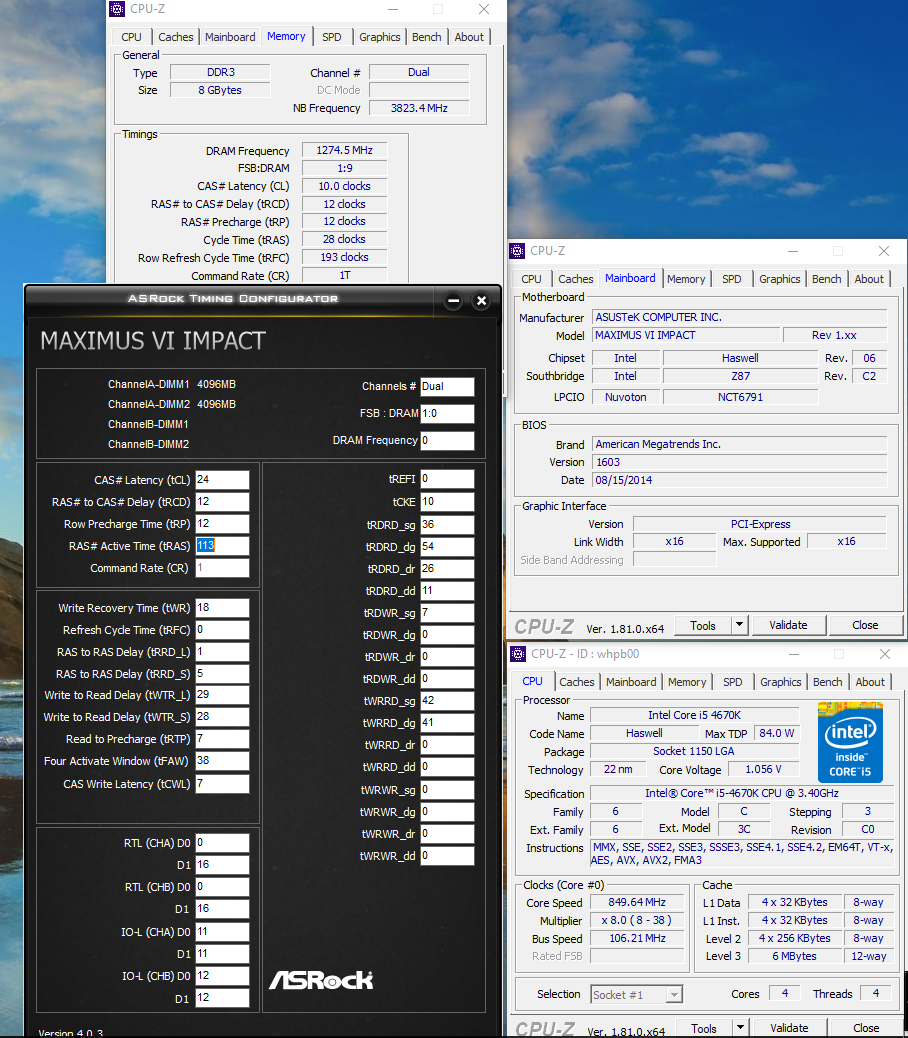
Task: Click the LPCIO NCT6791 value
Action: click(741, 397)
